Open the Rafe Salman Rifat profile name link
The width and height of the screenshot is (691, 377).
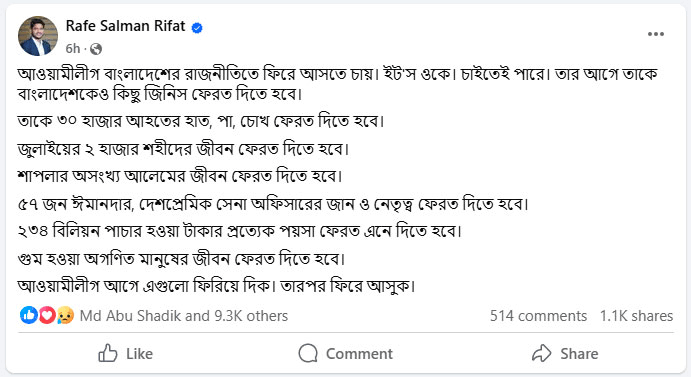pyautogui.click(x=125, y=26)
